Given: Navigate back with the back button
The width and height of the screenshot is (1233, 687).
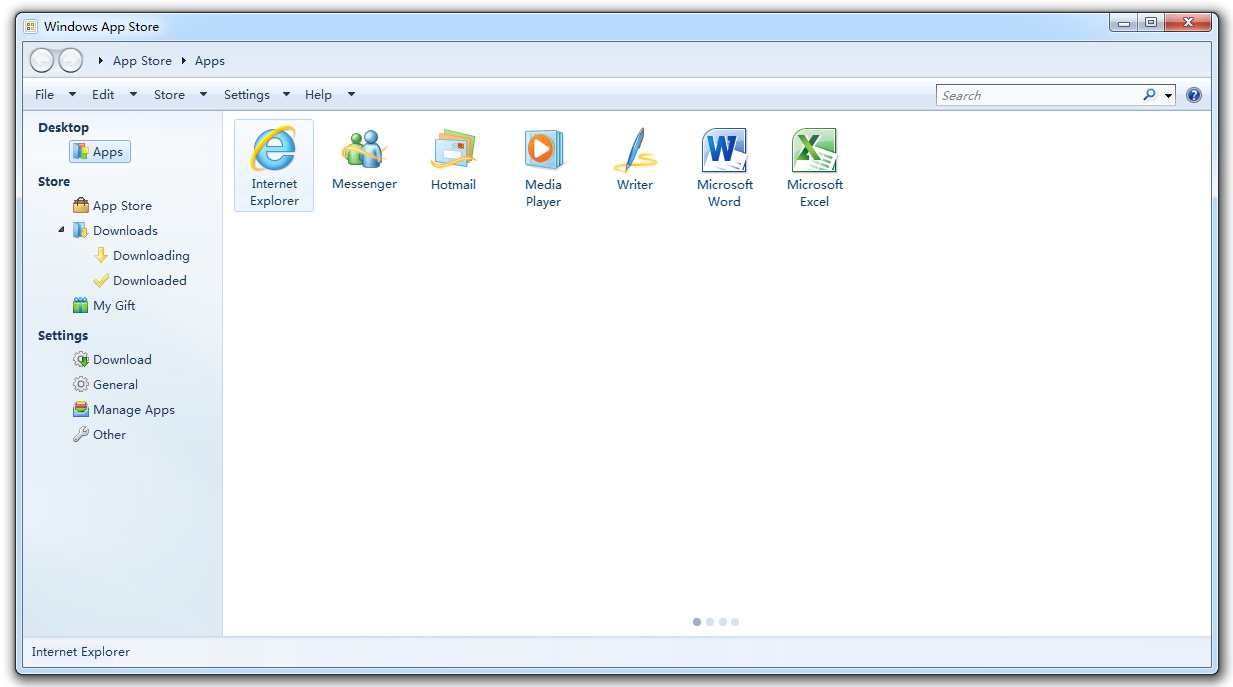Looking at the screenshot, I should tap(42, 60).
